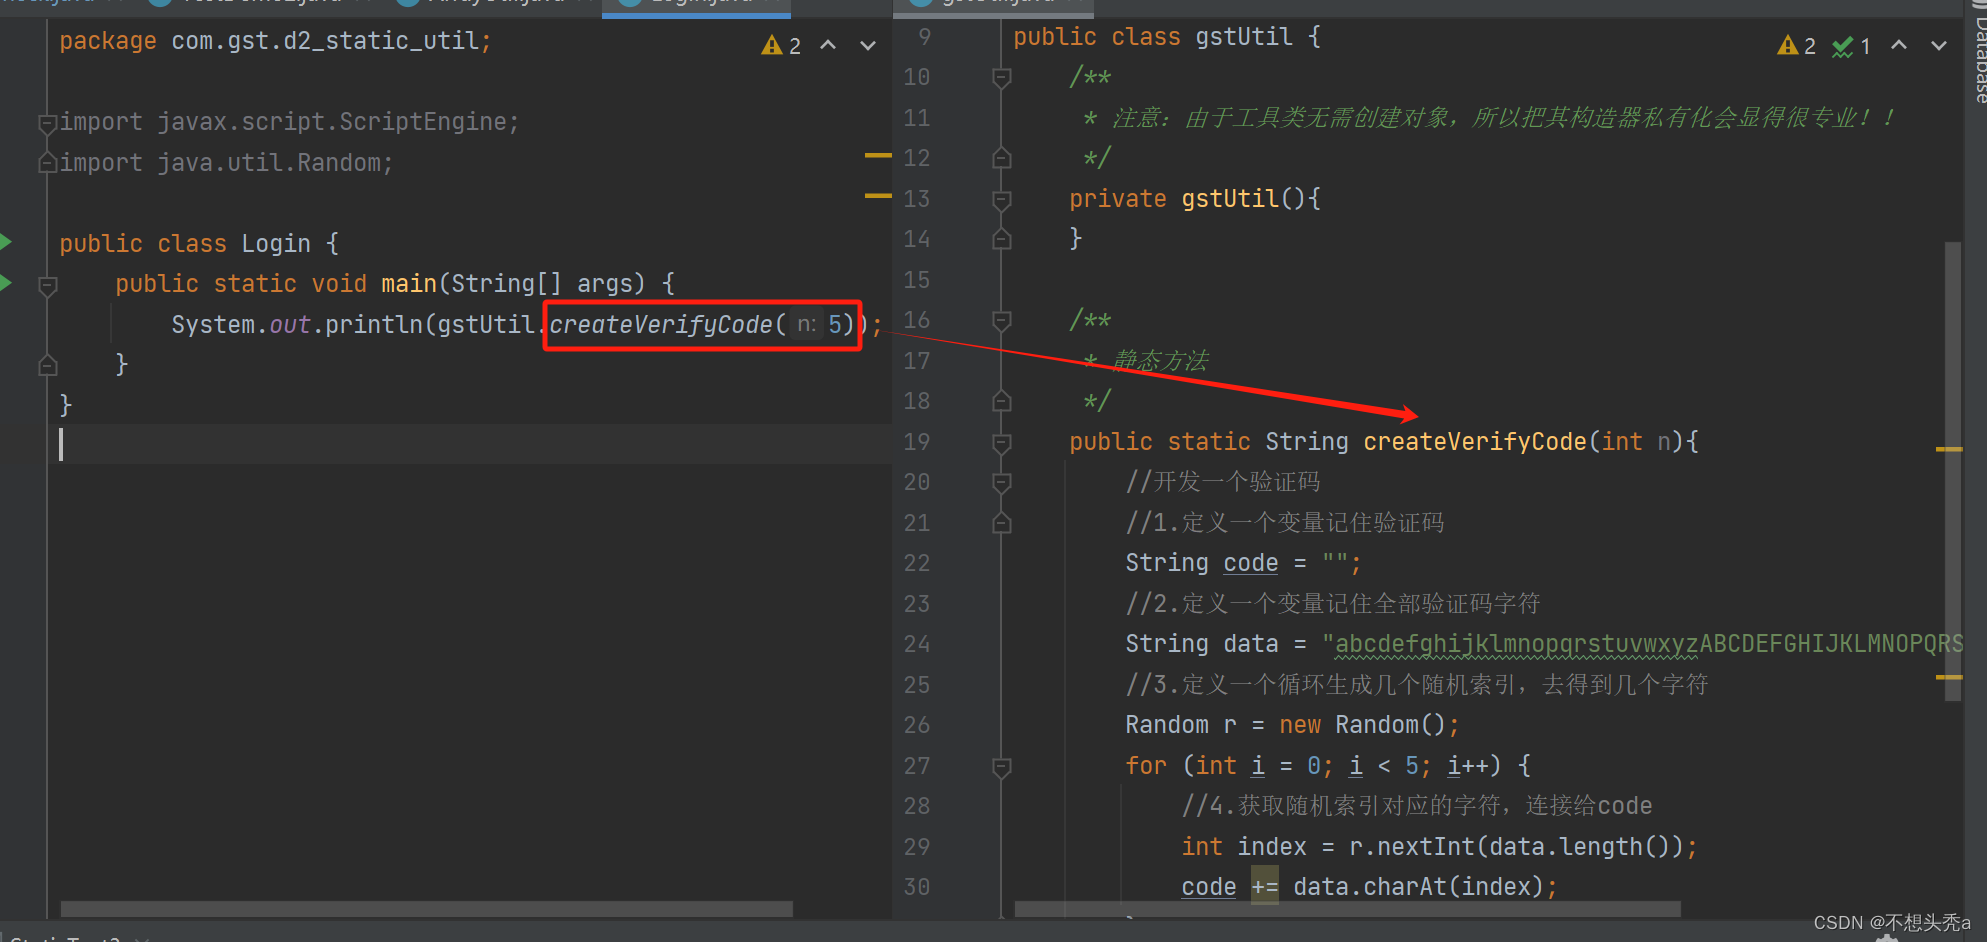Click the '2' warning counter in gstUtil editor
Image resolution: width=1987 pixels, height=942 pixels.
tap(1812, 45)
